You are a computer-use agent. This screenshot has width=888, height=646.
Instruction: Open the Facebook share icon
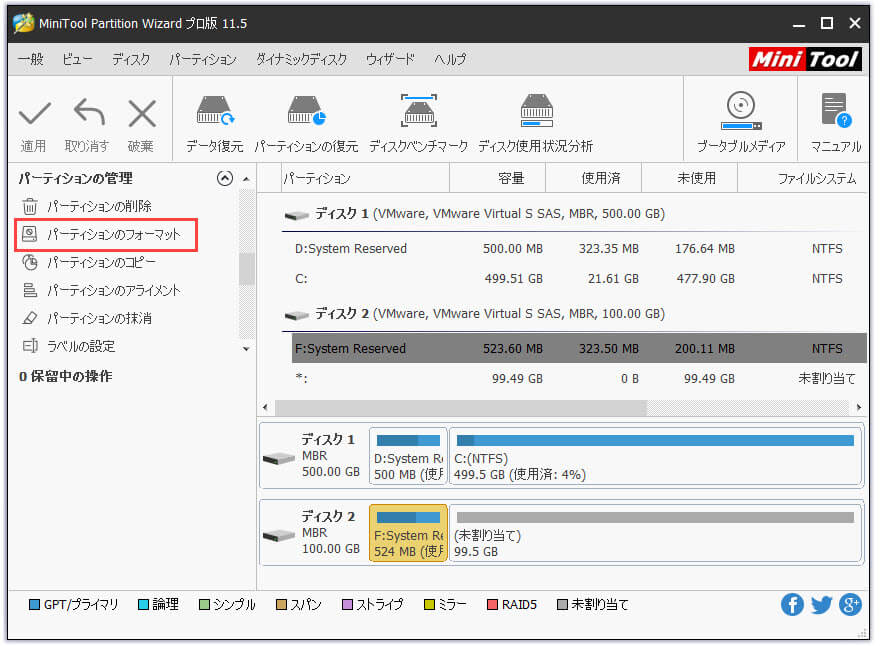click(792, 605)
